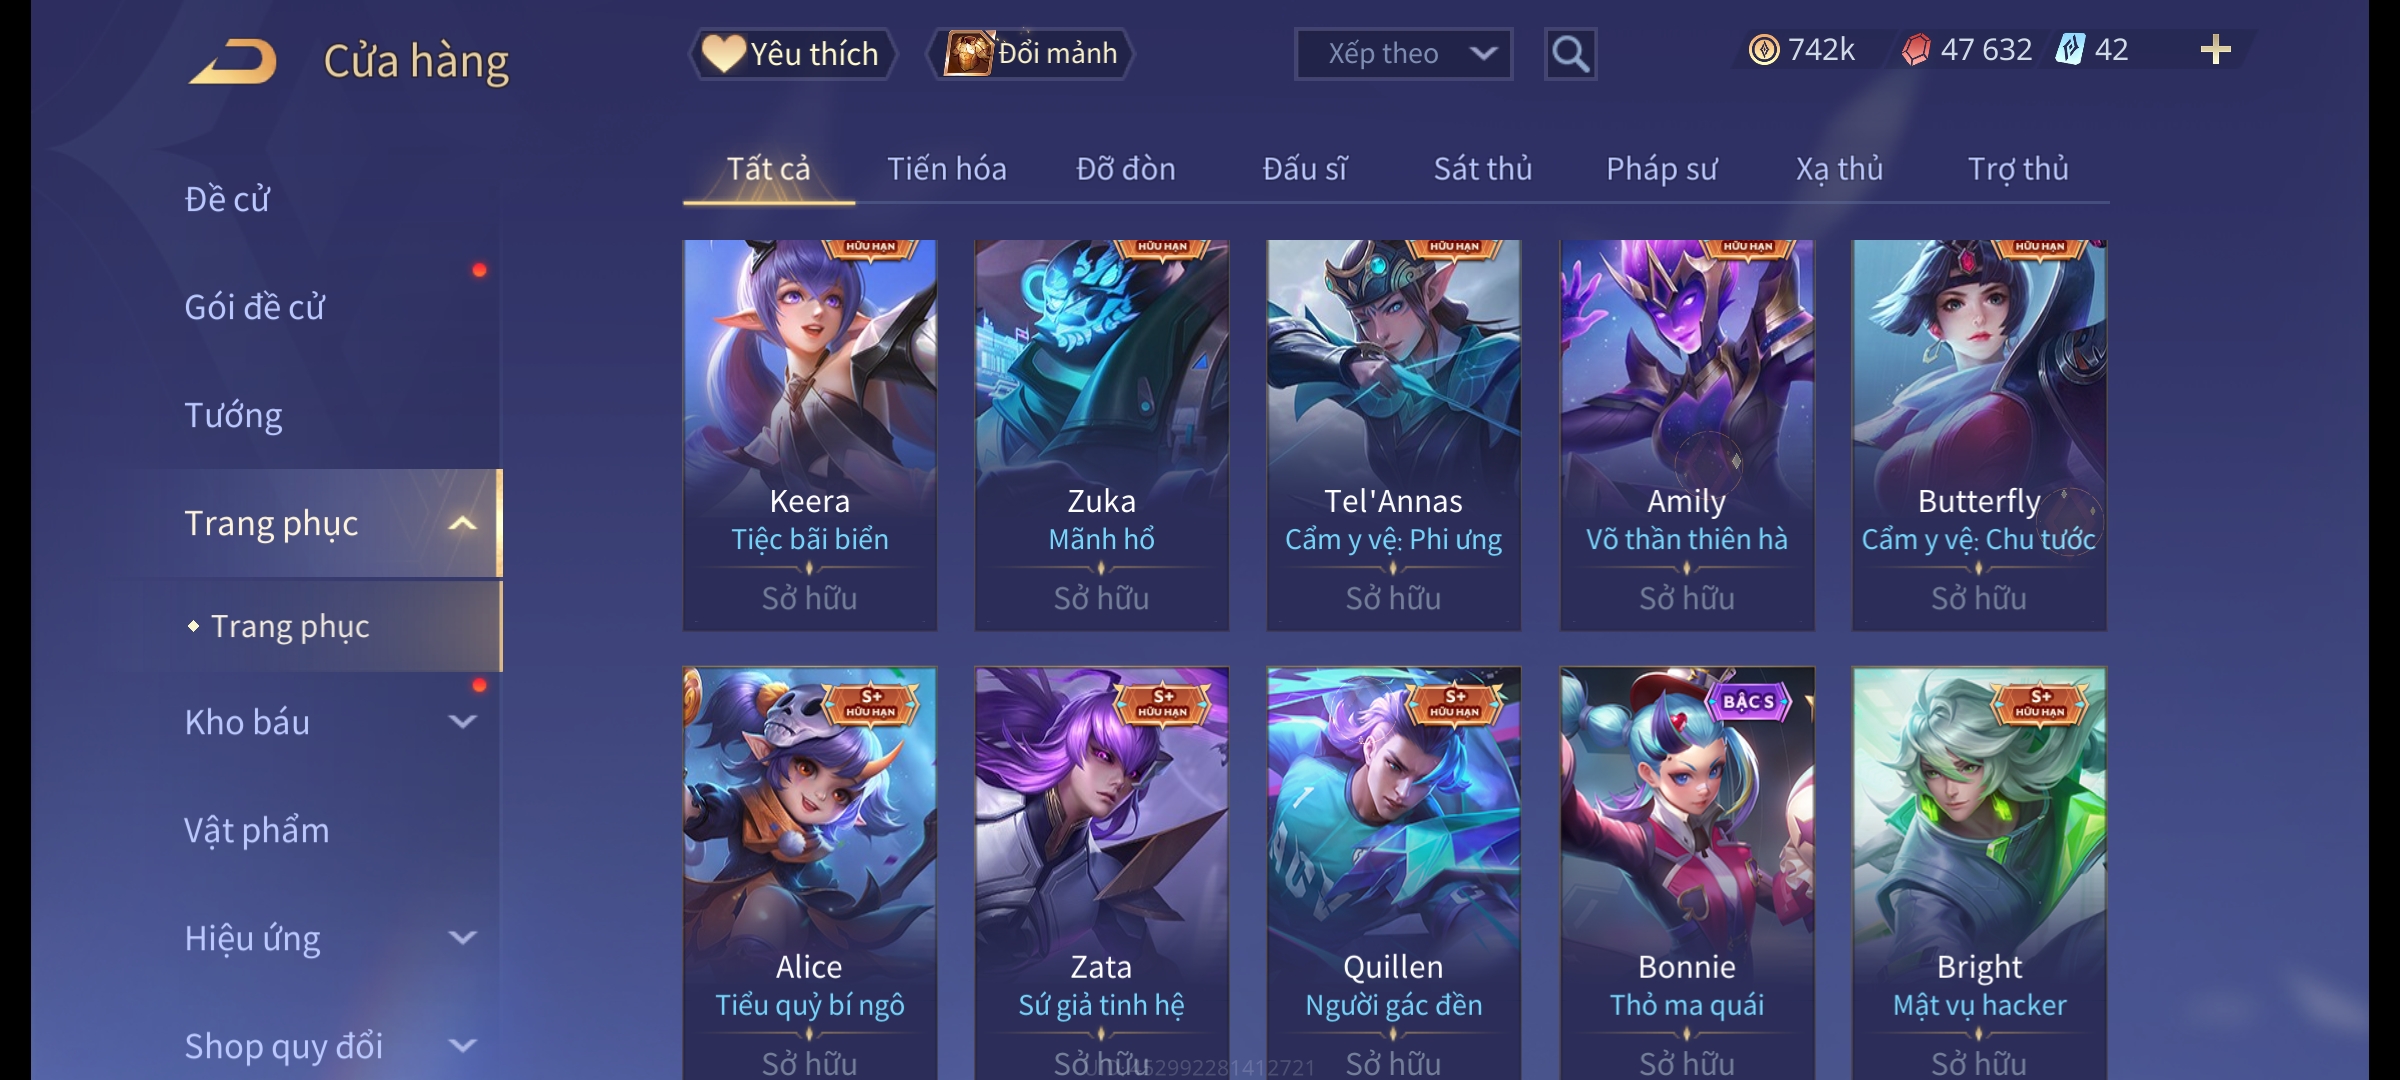This screenshot has height=1080, width=2400.
Task: Open the Xếp theo sort dropdown
Action: pos(1403,54)
